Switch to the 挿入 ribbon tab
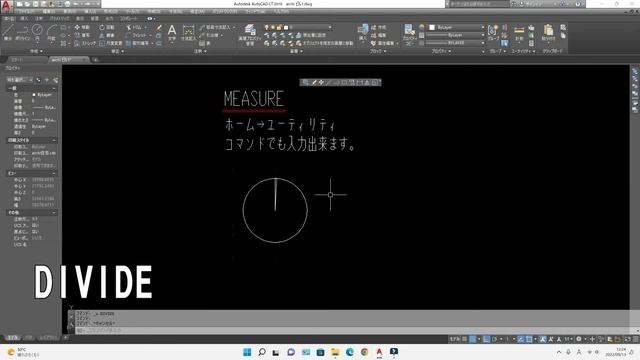The image size is (640, 360). [x=24, y=18]
